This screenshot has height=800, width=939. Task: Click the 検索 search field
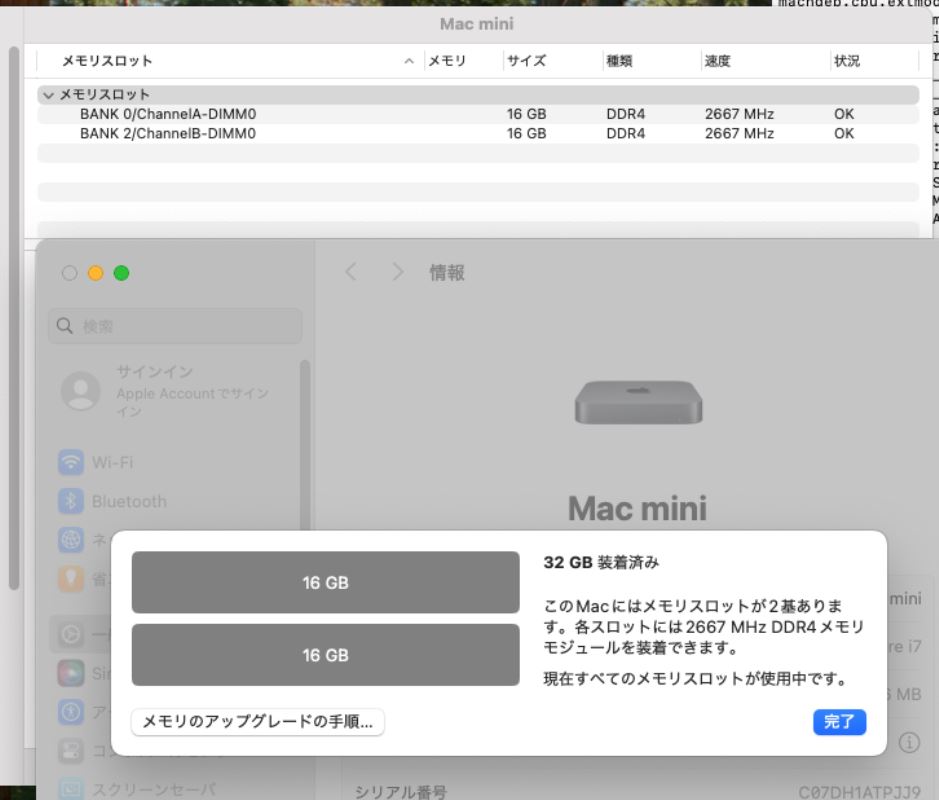(x=175, y=326)
